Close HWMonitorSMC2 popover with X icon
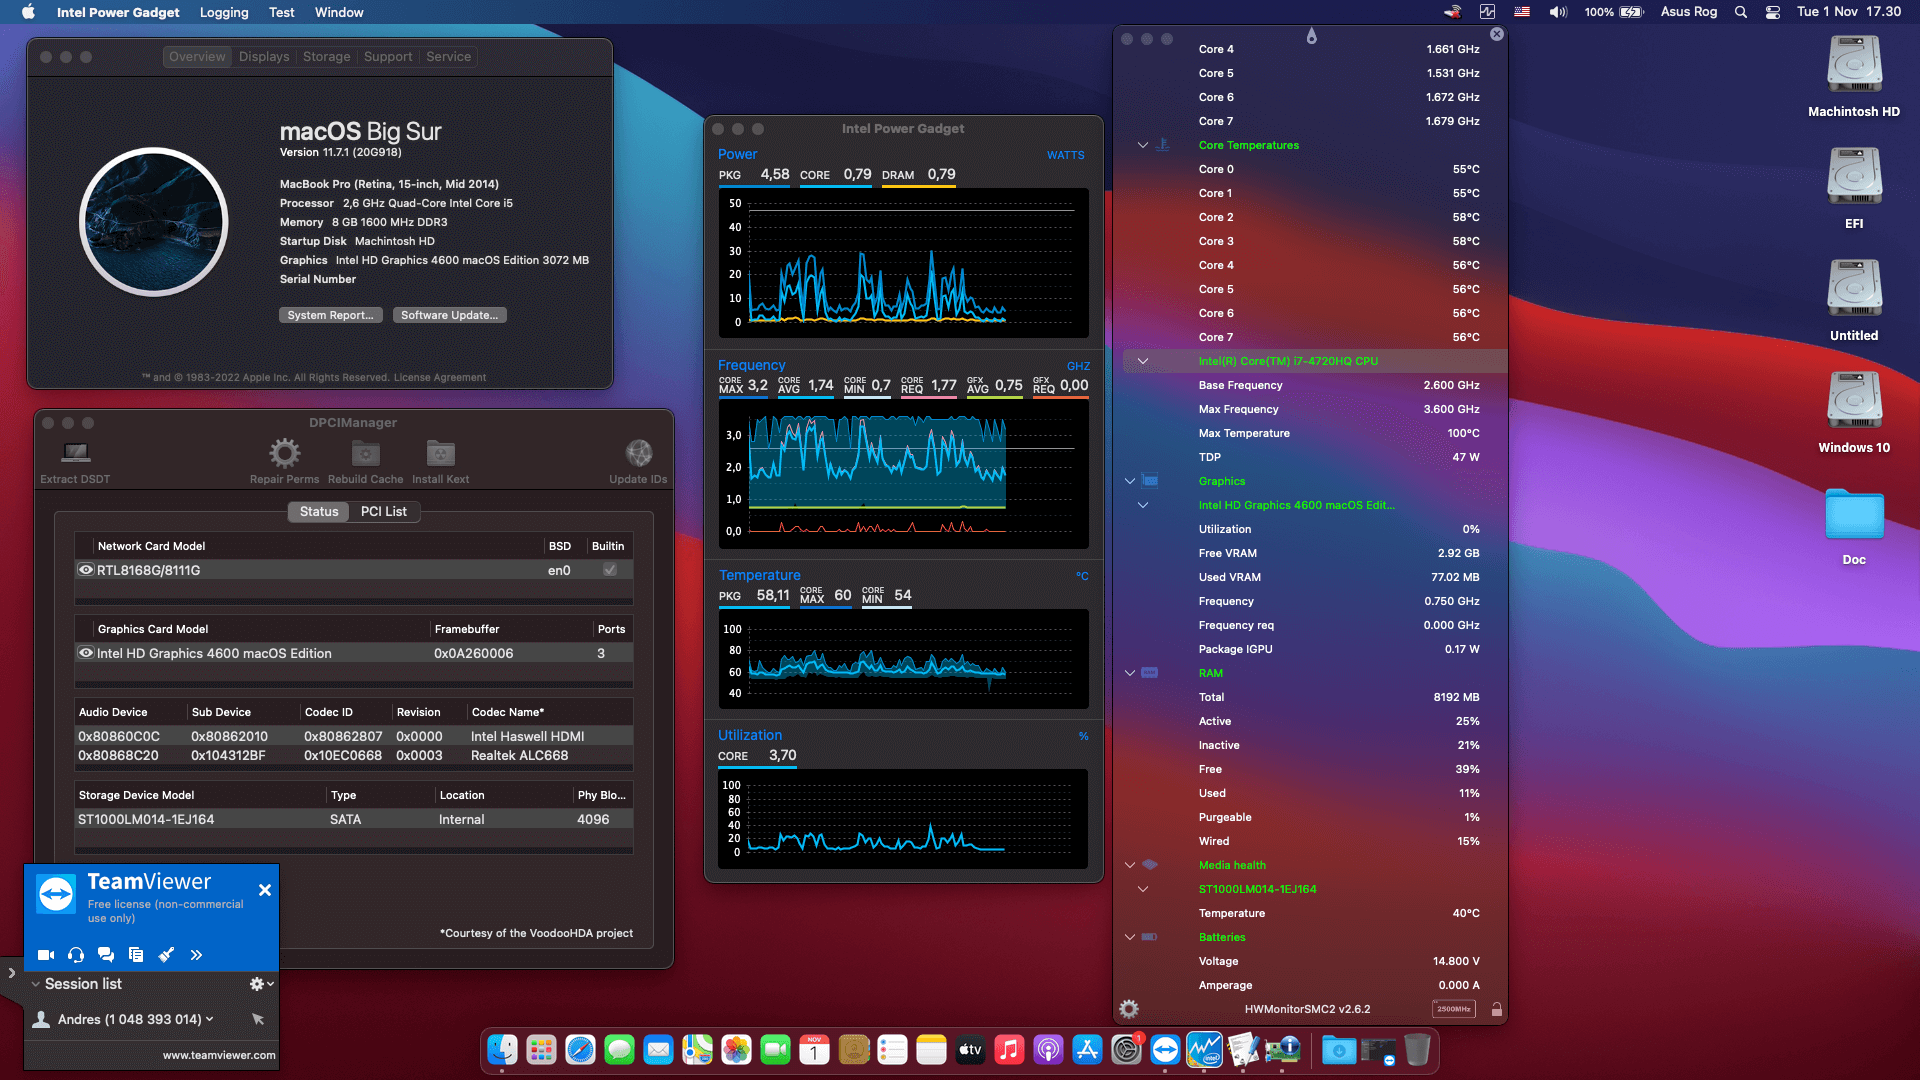This screenshot has width=1920, height=1080. 1497,34
